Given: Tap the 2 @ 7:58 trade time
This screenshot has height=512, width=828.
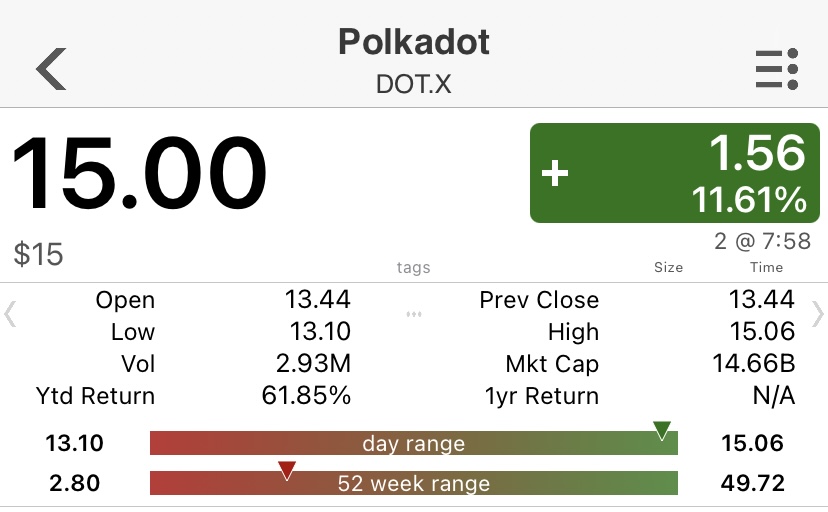Looking at the screenshot, I should (763, 241).
